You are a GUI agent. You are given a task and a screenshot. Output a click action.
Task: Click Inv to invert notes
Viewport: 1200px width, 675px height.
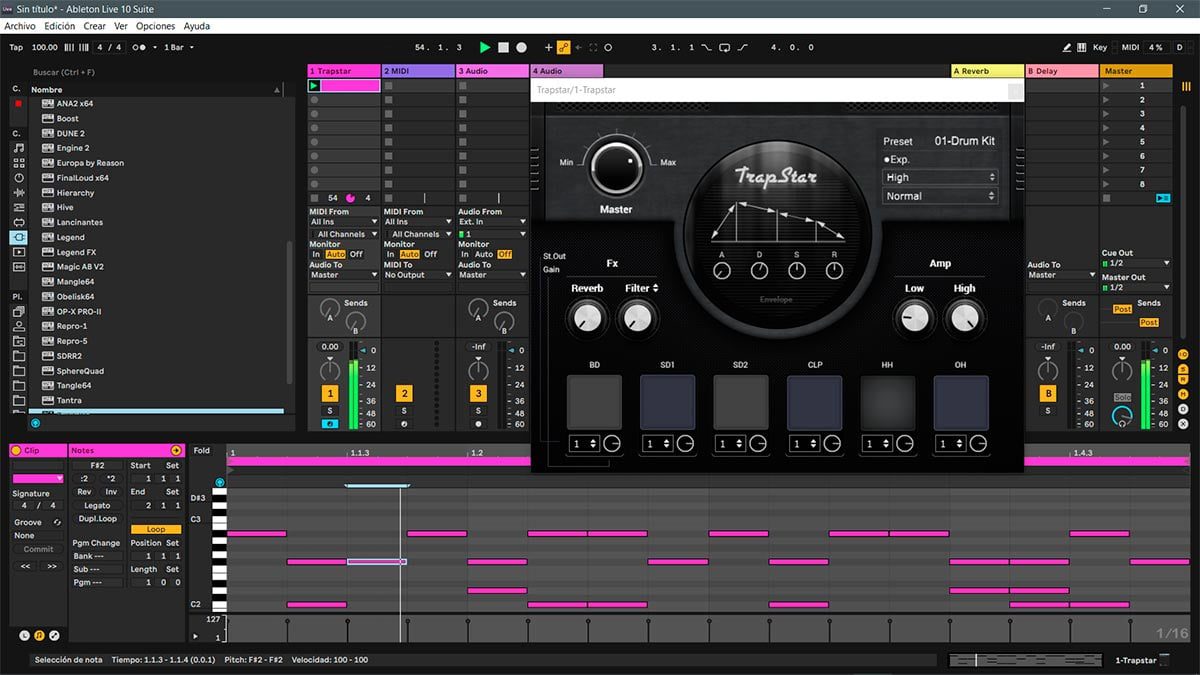click(x=110, y=492)
